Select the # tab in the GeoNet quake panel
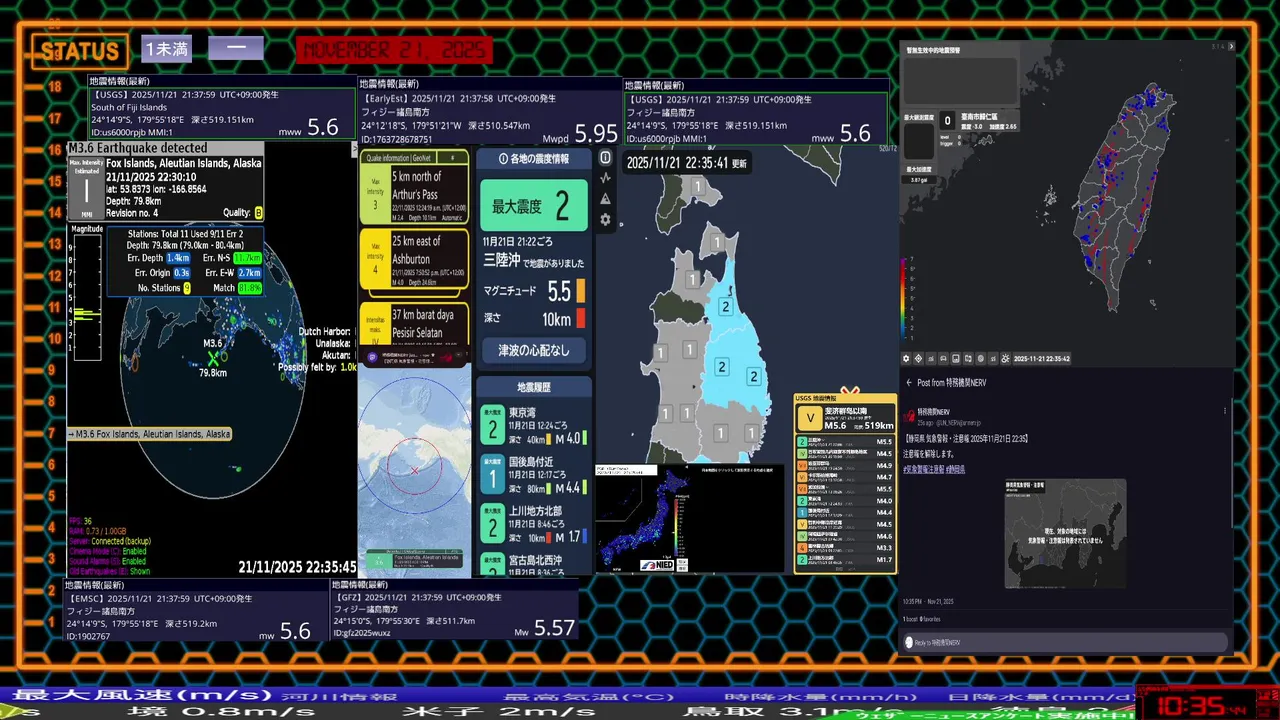1280x720 pixels. [x=452, y=157]
